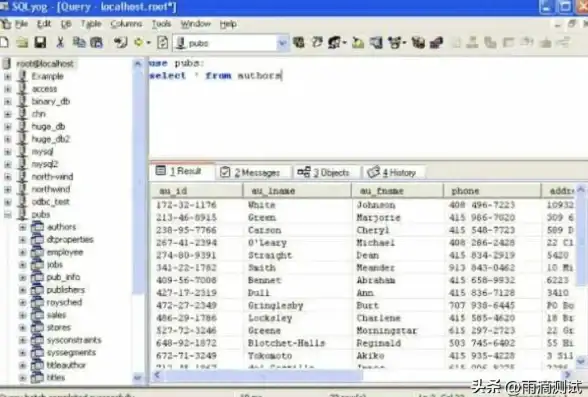
Task: Click the Copy icon in toolbar
Action: 79,43
